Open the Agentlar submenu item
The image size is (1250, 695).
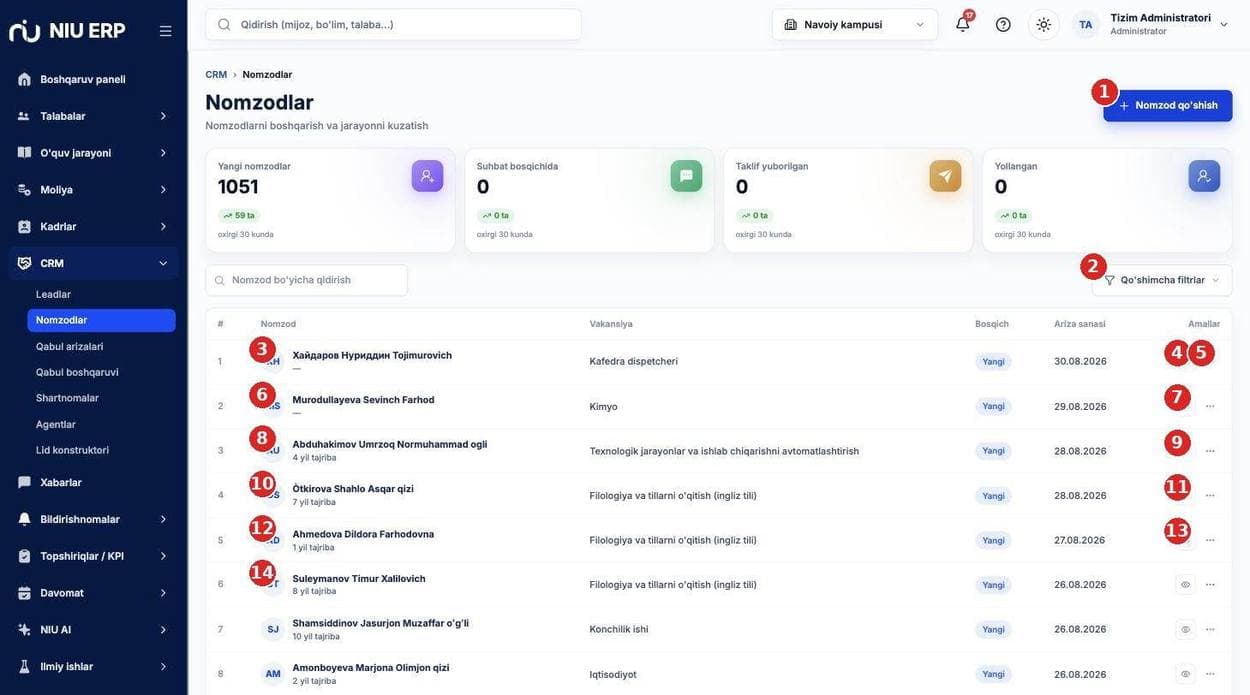click(x=101, y=424)
